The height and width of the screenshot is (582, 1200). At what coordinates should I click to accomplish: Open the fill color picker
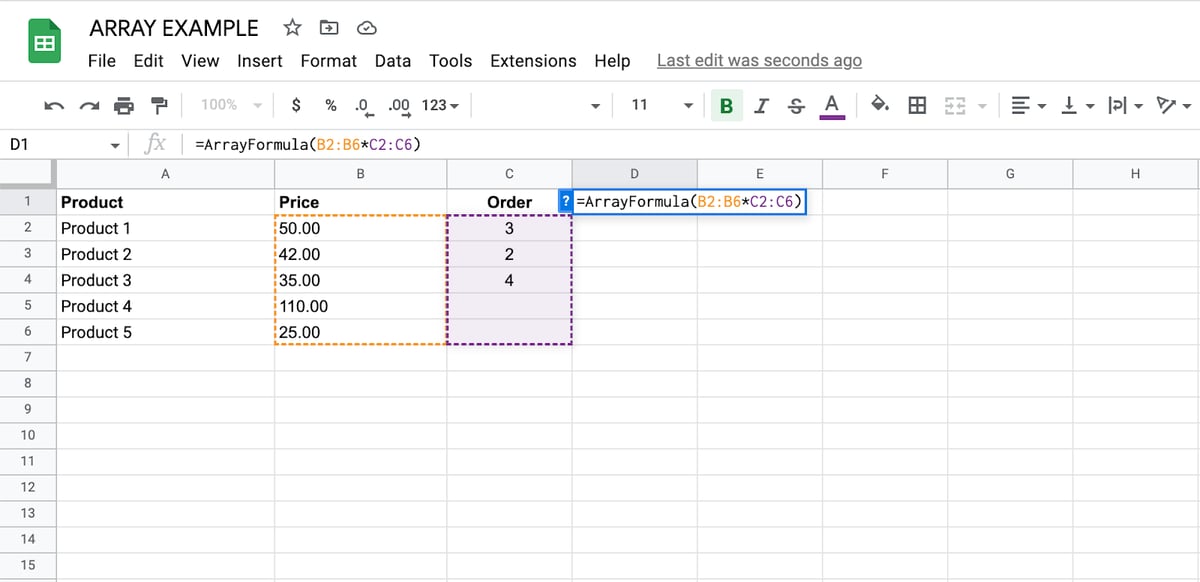coord(879,104)
